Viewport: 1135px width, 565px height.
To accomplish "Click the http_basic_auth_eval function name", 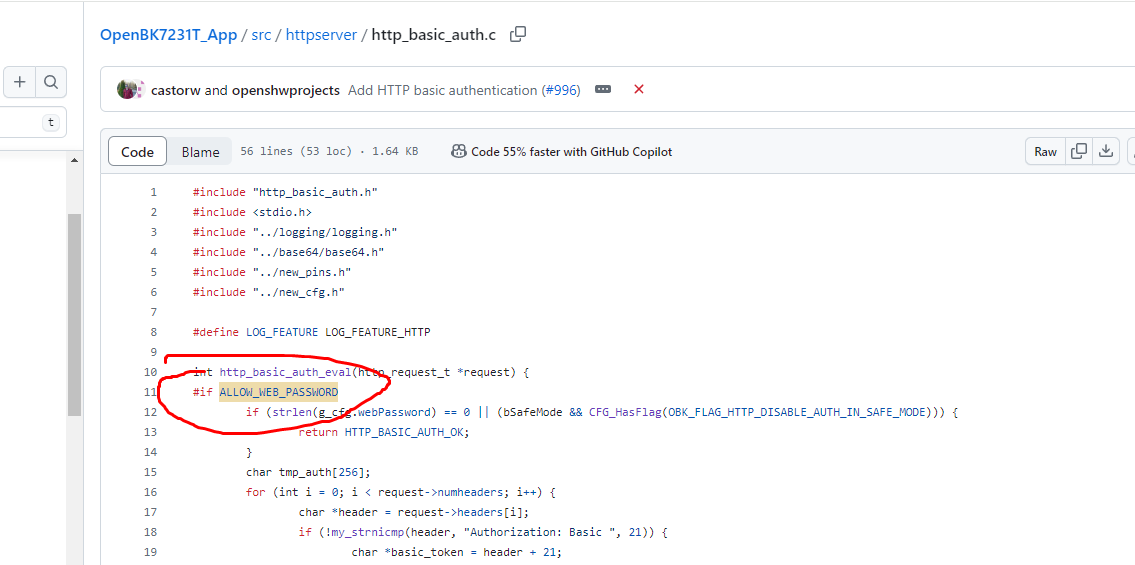I will [286, 373].
